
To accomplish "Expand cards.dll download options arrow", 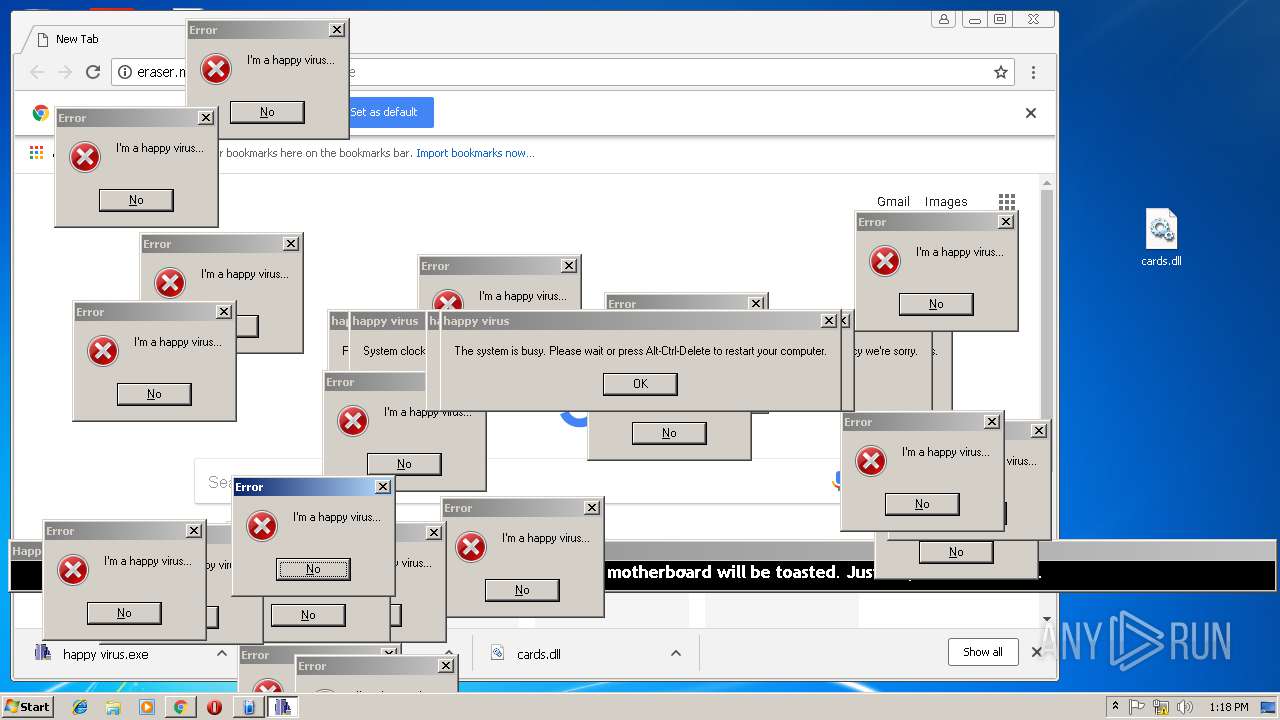I will (676, 653).
